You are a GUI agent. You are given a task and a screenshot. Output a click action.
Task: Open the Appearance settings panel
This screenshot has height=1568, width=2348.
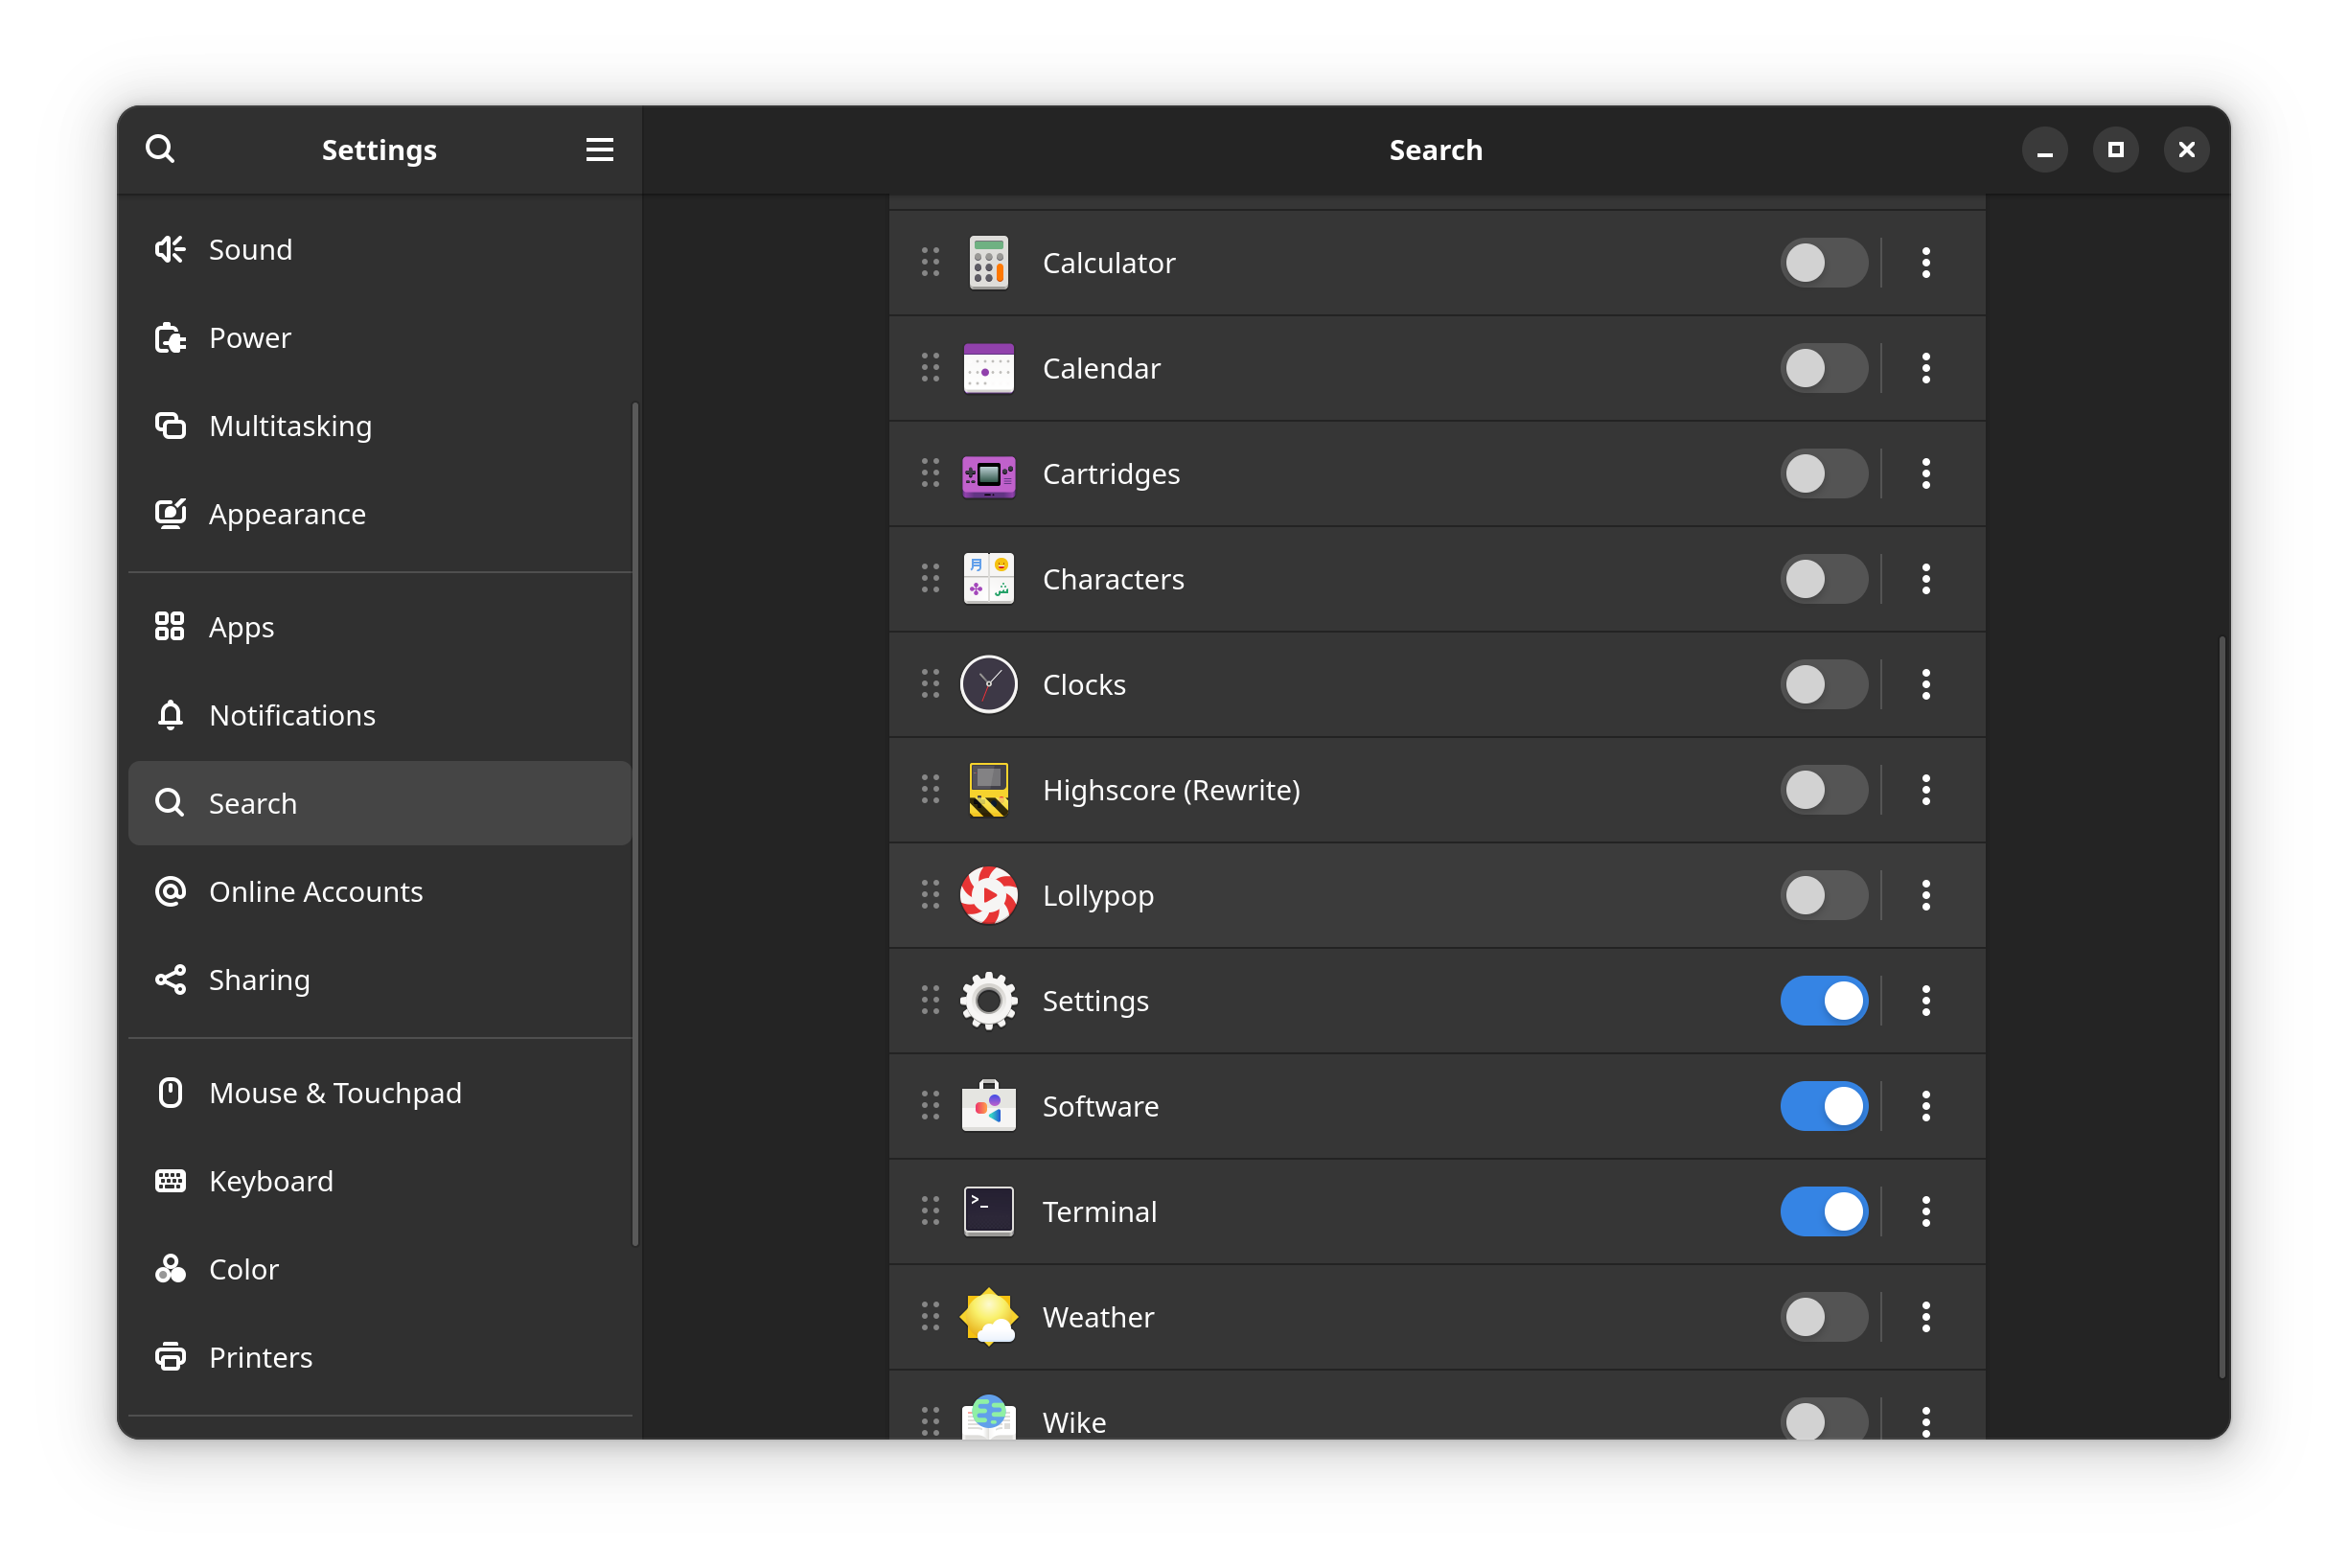(287, 514)
